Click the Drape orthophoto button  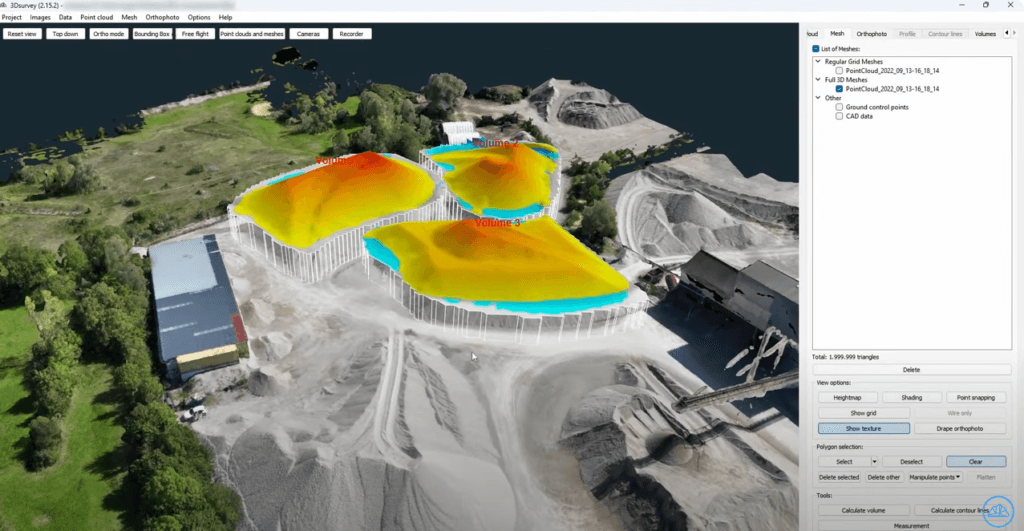pos(959,429)
